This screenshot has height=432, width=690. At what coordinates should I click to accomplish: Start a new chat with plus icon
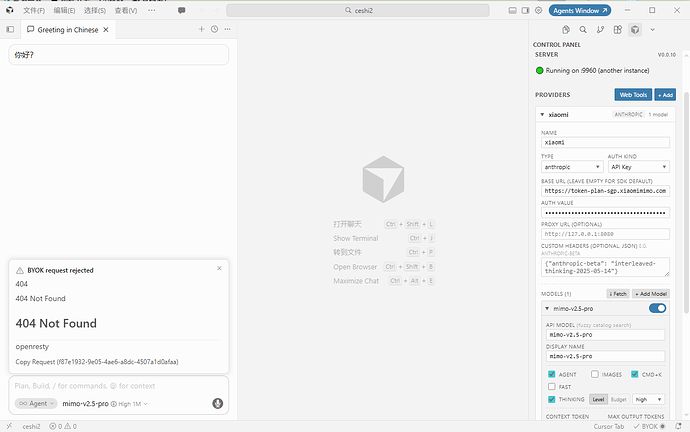tap(201, 29)
